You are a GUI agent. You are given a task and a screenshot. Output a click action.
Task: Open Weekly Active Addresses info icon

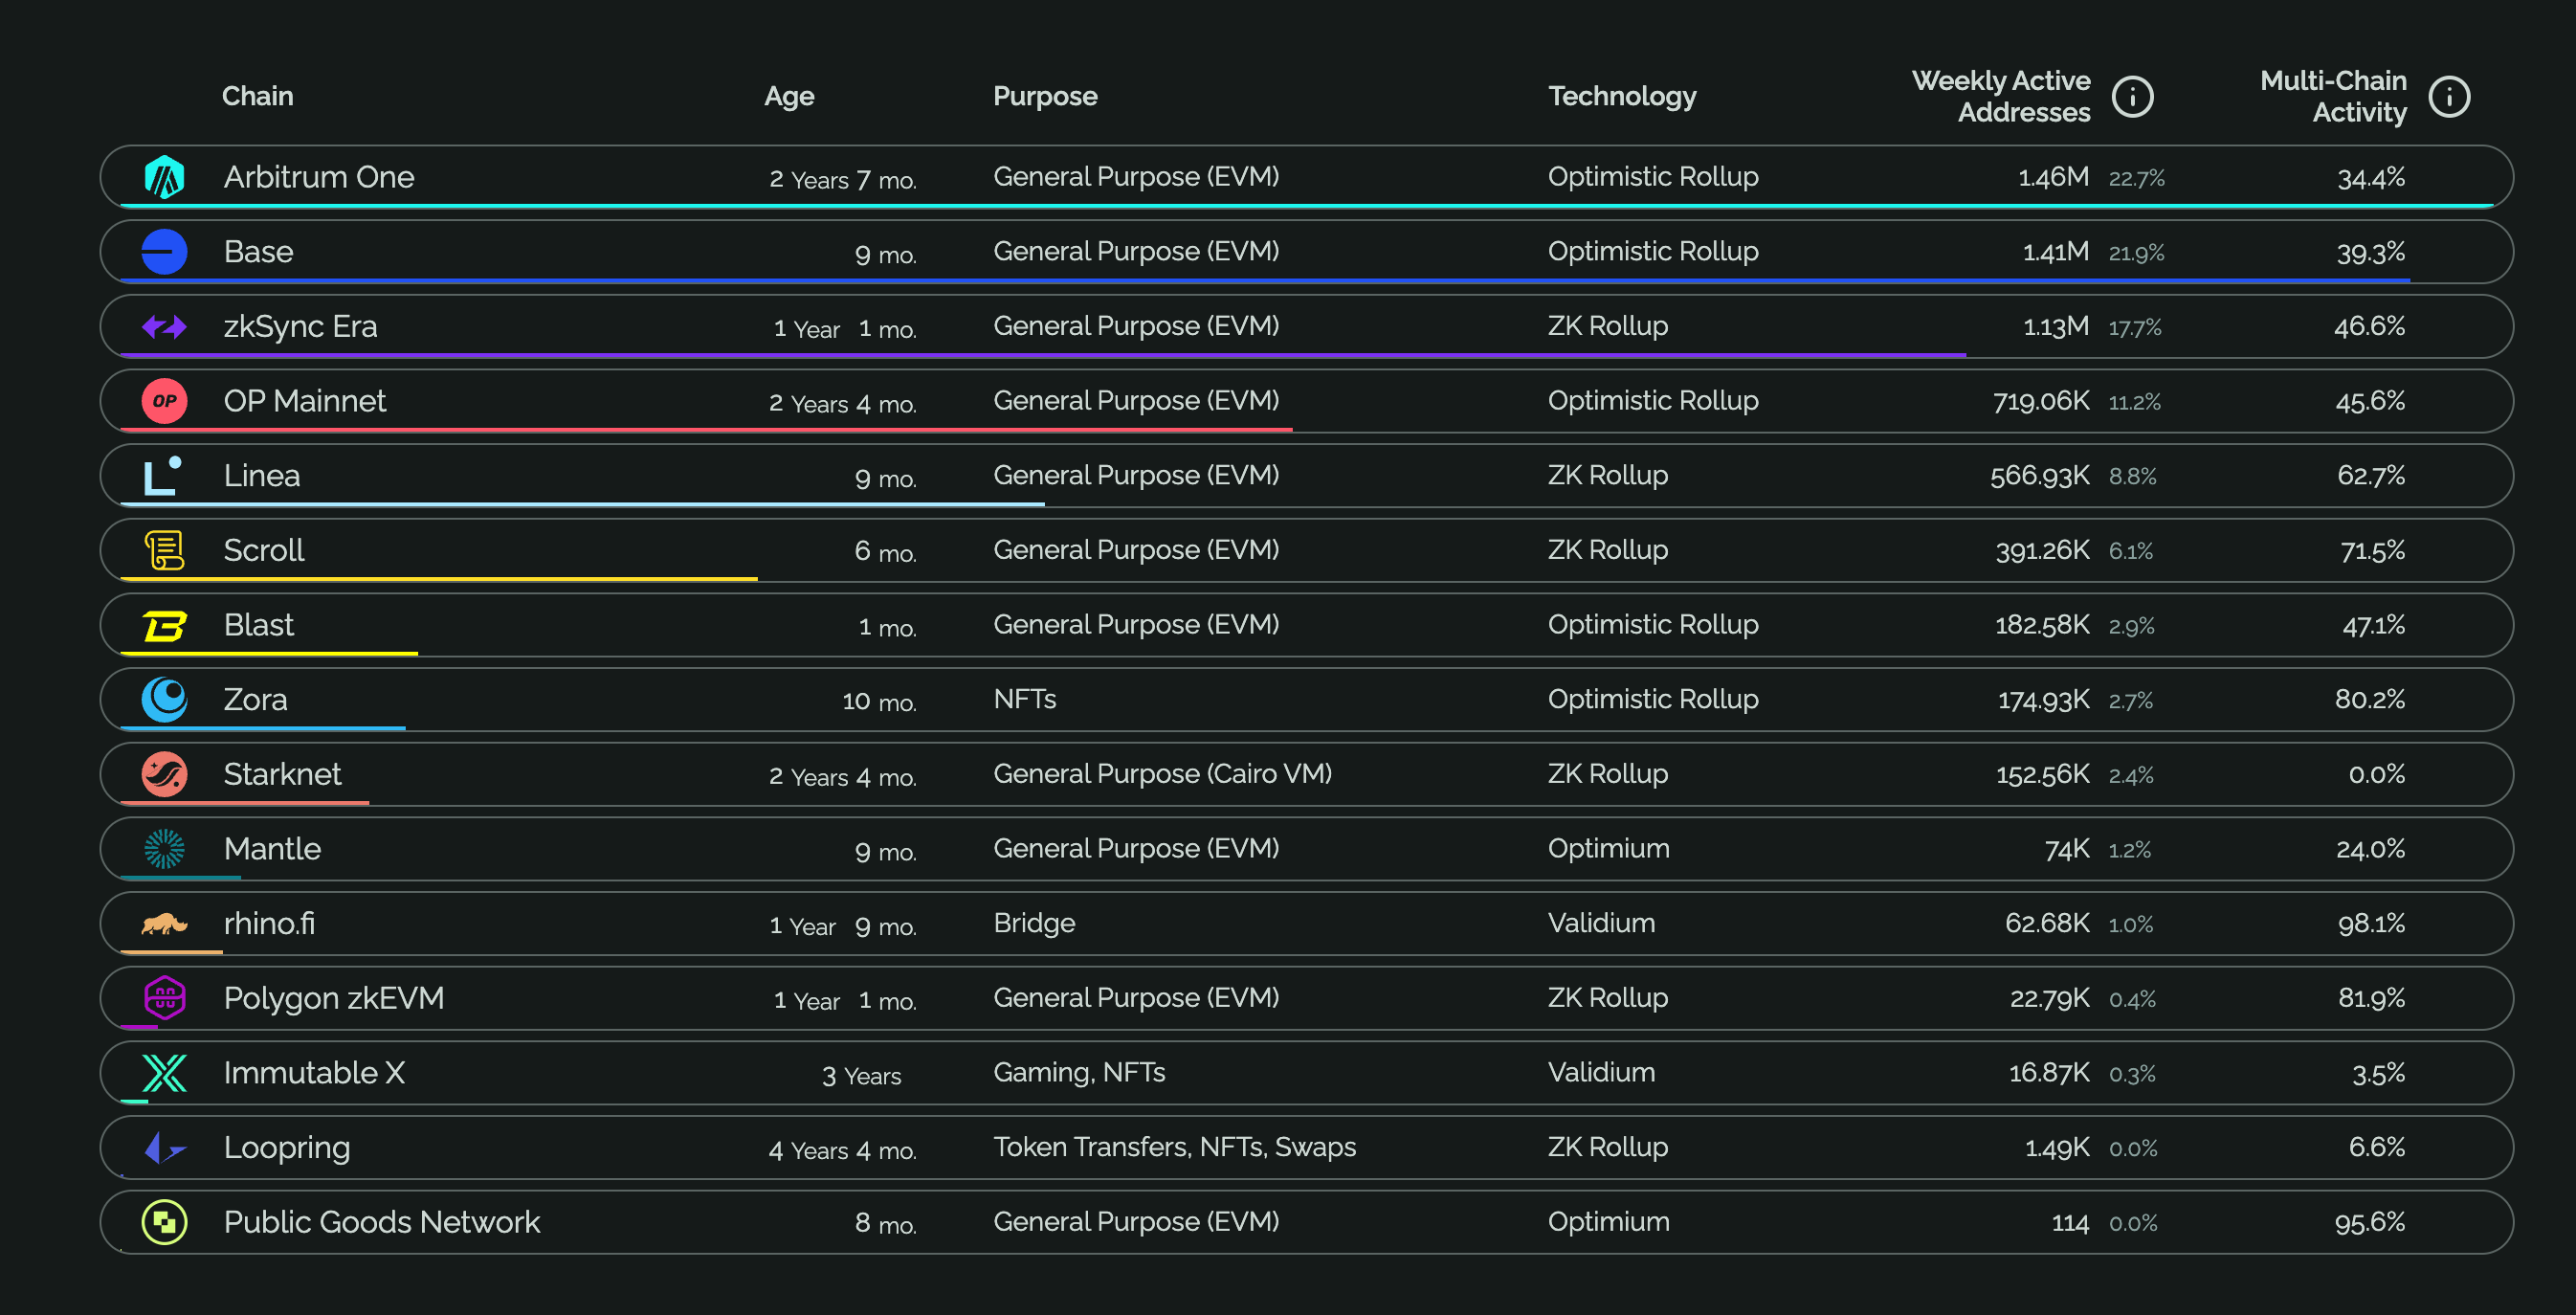pyautogui.click(x=2132, y=97)
